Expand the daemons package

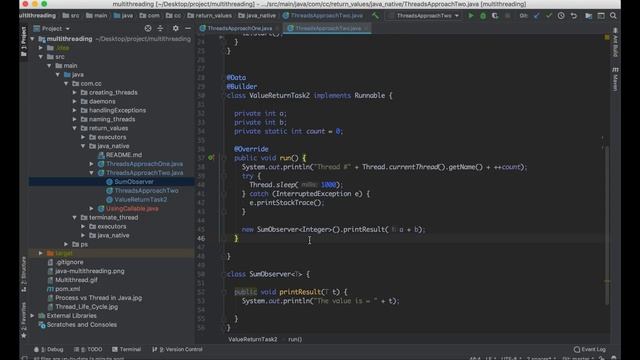(x=75, y=101)
